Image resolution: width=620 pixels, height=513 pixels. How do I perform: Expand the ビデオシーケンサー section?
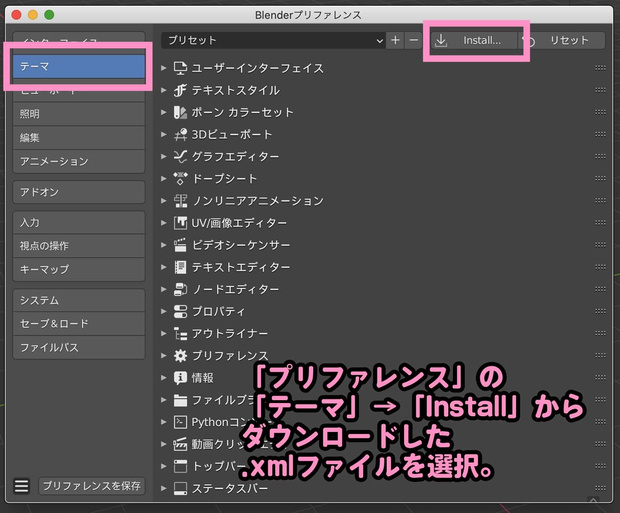coord(163,245)
